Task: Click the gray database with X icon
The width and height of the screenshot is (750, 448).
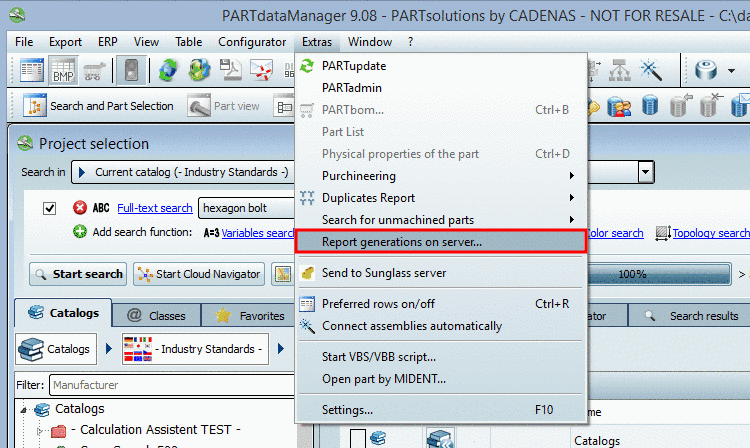Action: (x=711, y=105)
